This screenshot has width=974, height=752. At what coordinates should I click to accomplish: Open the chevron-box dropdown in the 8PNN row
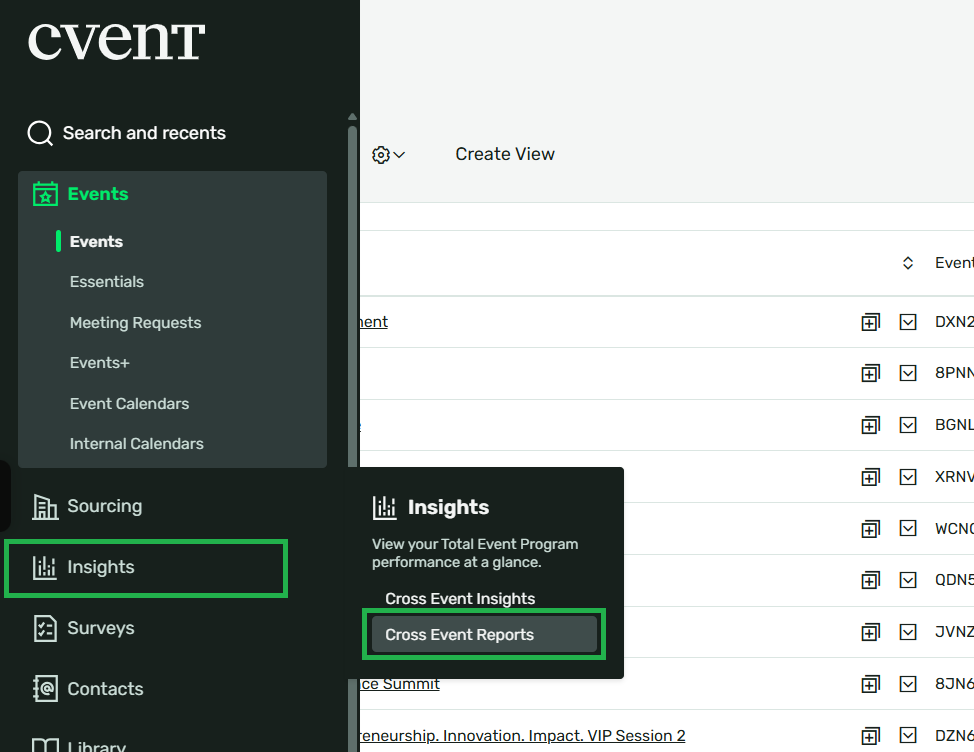tap(908, 373)
